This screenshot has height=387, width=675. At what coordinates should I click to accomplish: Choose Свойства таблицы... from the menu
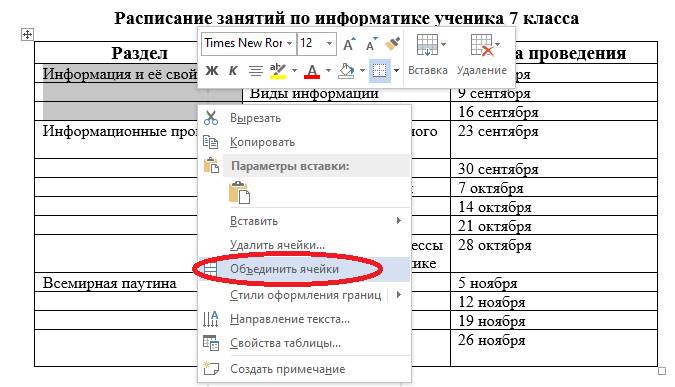304,343
